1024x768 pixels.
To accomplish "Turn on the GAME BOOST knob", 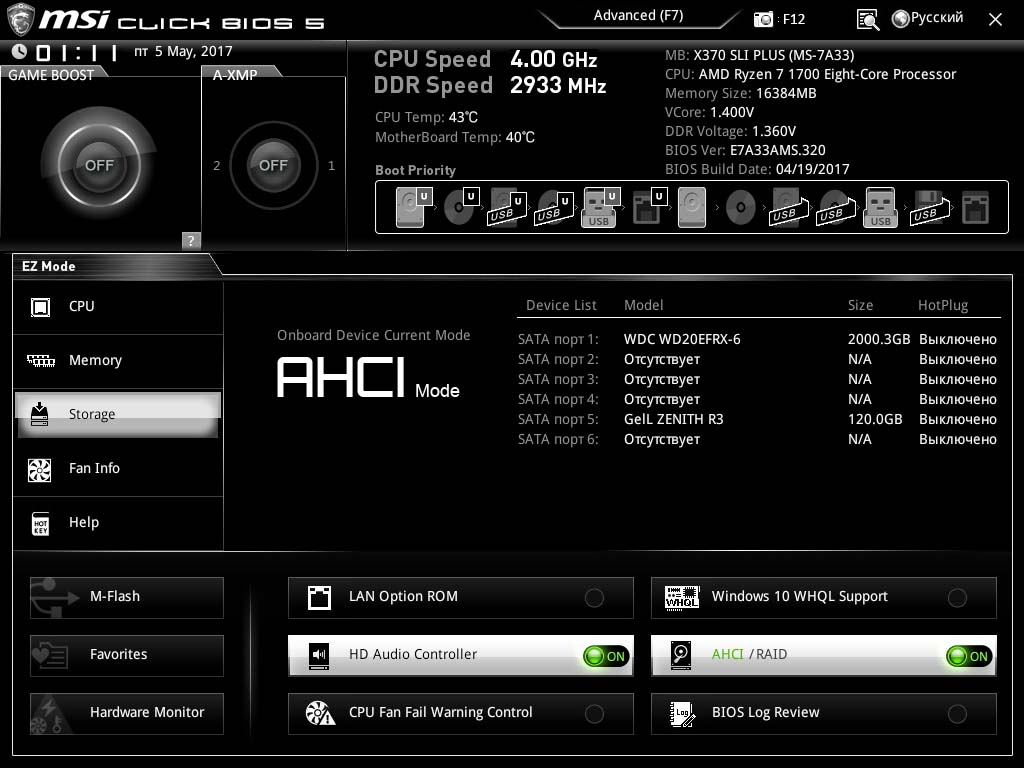I will (99, 165).
